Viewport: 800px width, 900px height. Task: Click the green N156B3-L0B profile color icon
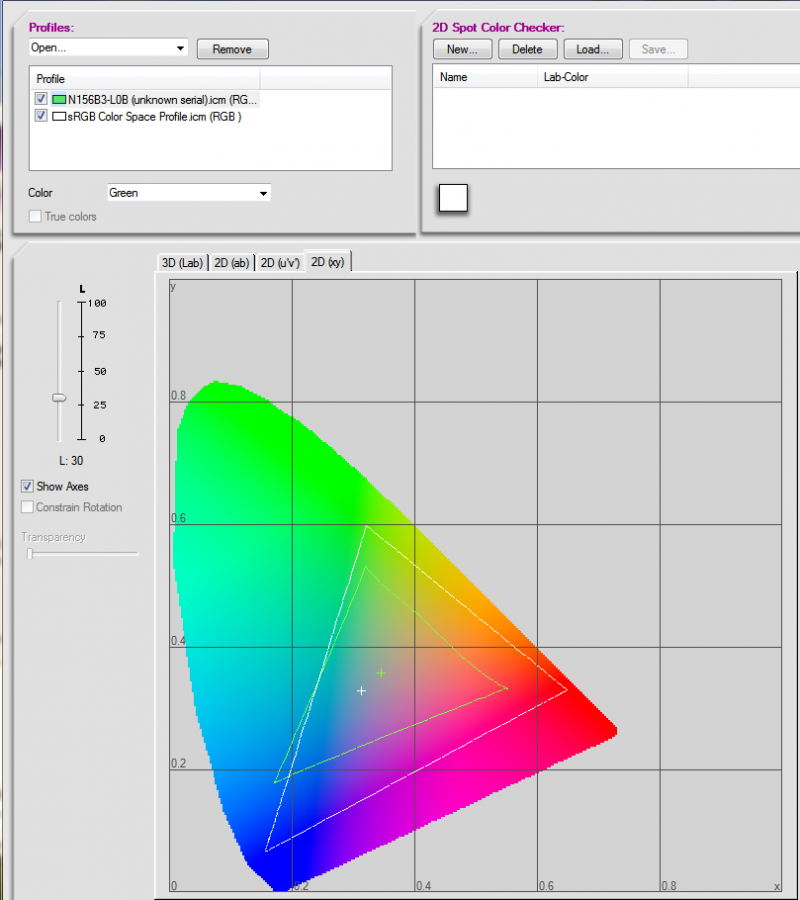point(59,99)
